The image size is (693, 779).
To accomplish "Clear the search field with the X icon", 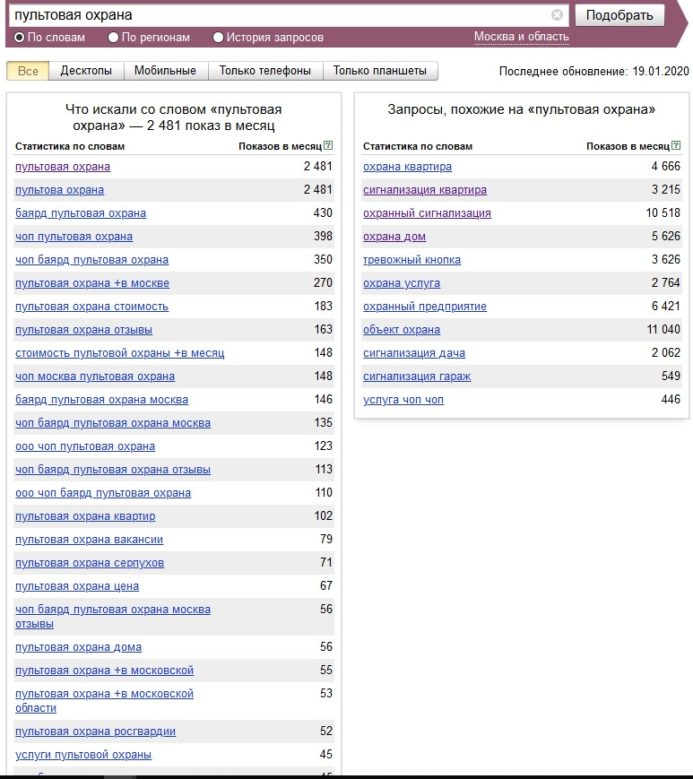I will point(557,15).
